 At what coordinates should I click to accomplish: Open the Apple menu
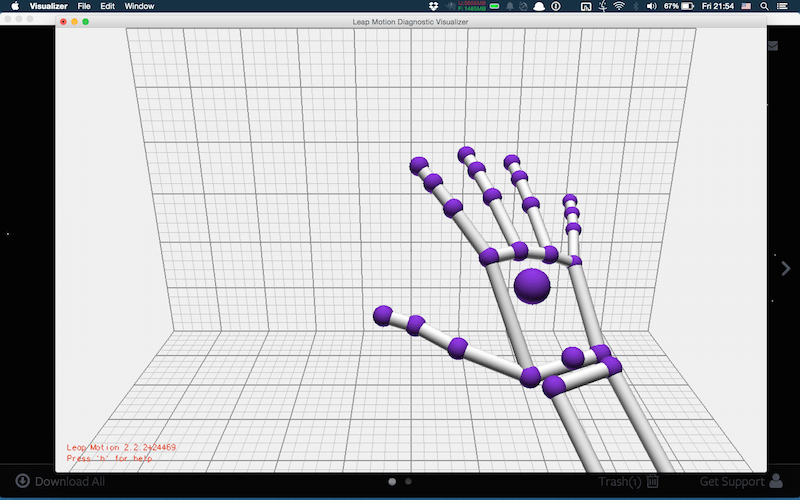(x=15, y=6)
